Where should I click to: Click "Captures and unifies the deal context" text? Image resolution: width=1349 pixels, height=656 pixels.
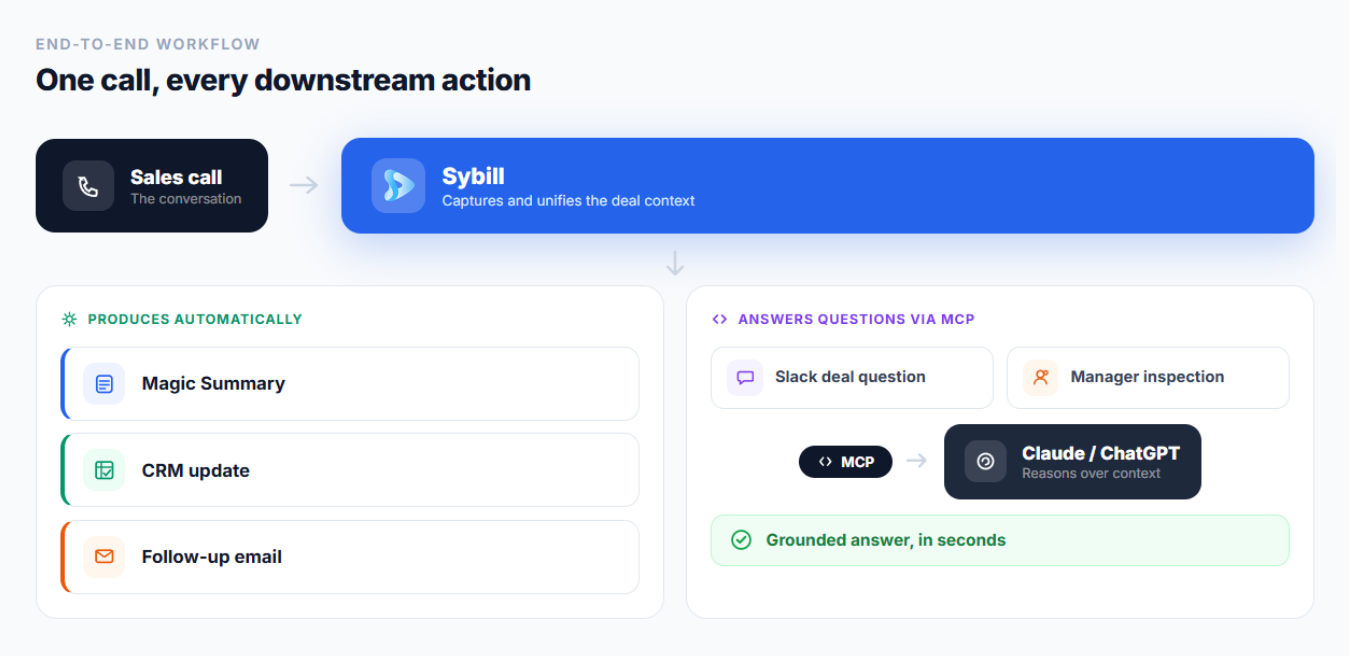pyautogui.click(x=568, y=201)
